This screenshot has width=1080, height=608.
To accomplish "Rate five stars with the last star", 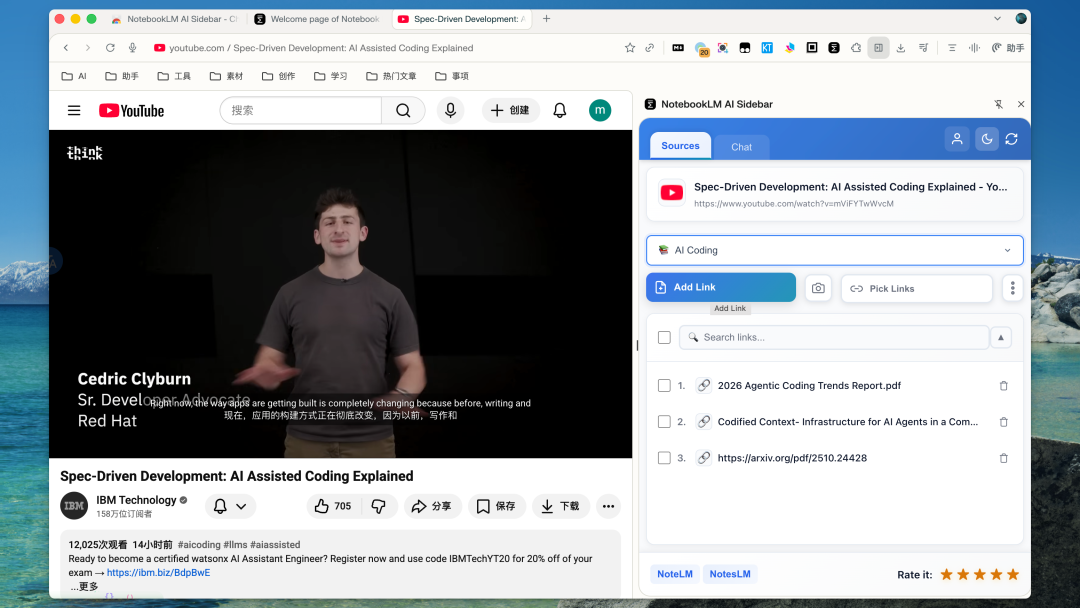I will (x=1012, y=574).
